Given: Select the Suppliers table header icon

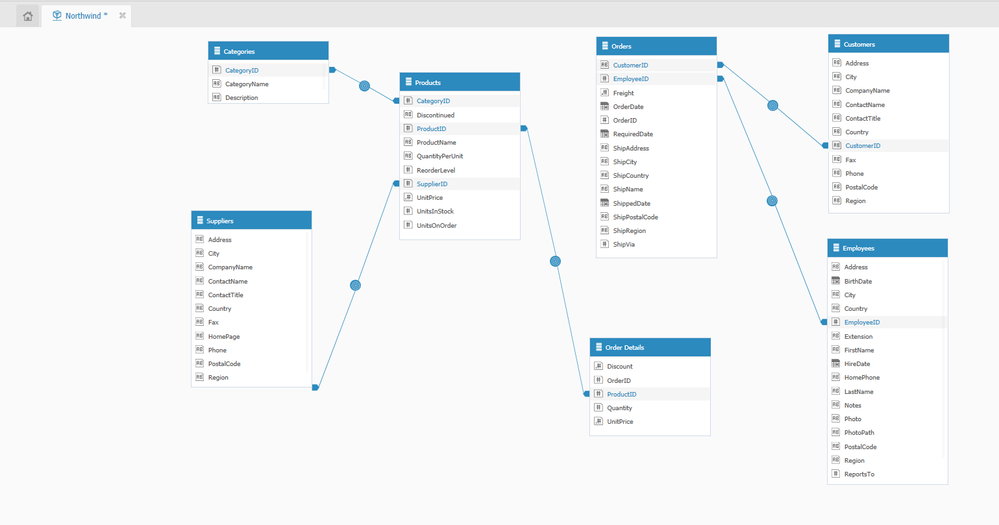Looking at the screenshot, I should 199,220.
